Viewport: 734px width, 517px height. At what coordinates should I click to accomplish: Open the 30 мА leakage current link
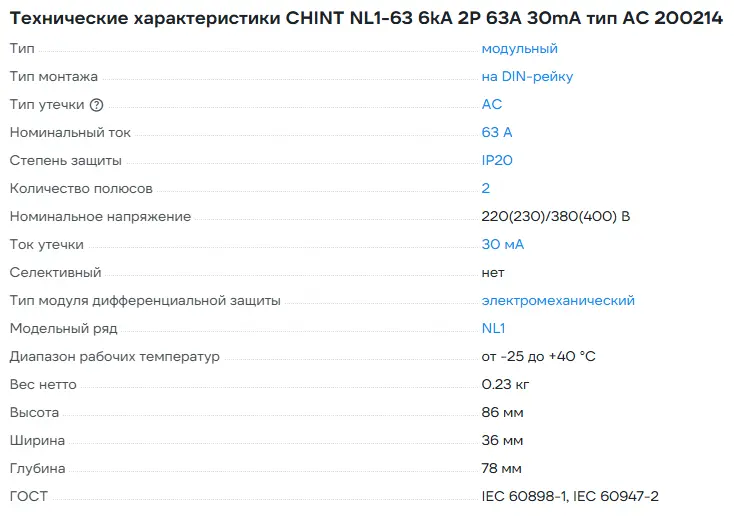click(502, 244)
